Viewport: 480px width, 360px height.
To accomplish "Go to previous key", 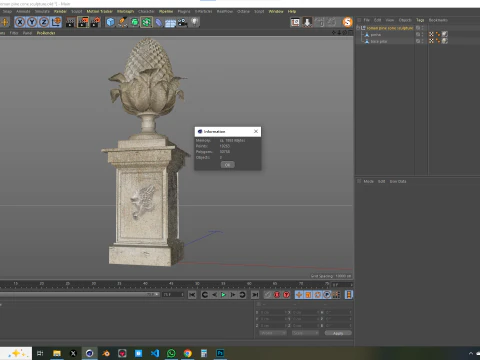I will pyautogui.click(x=205, y=295).
